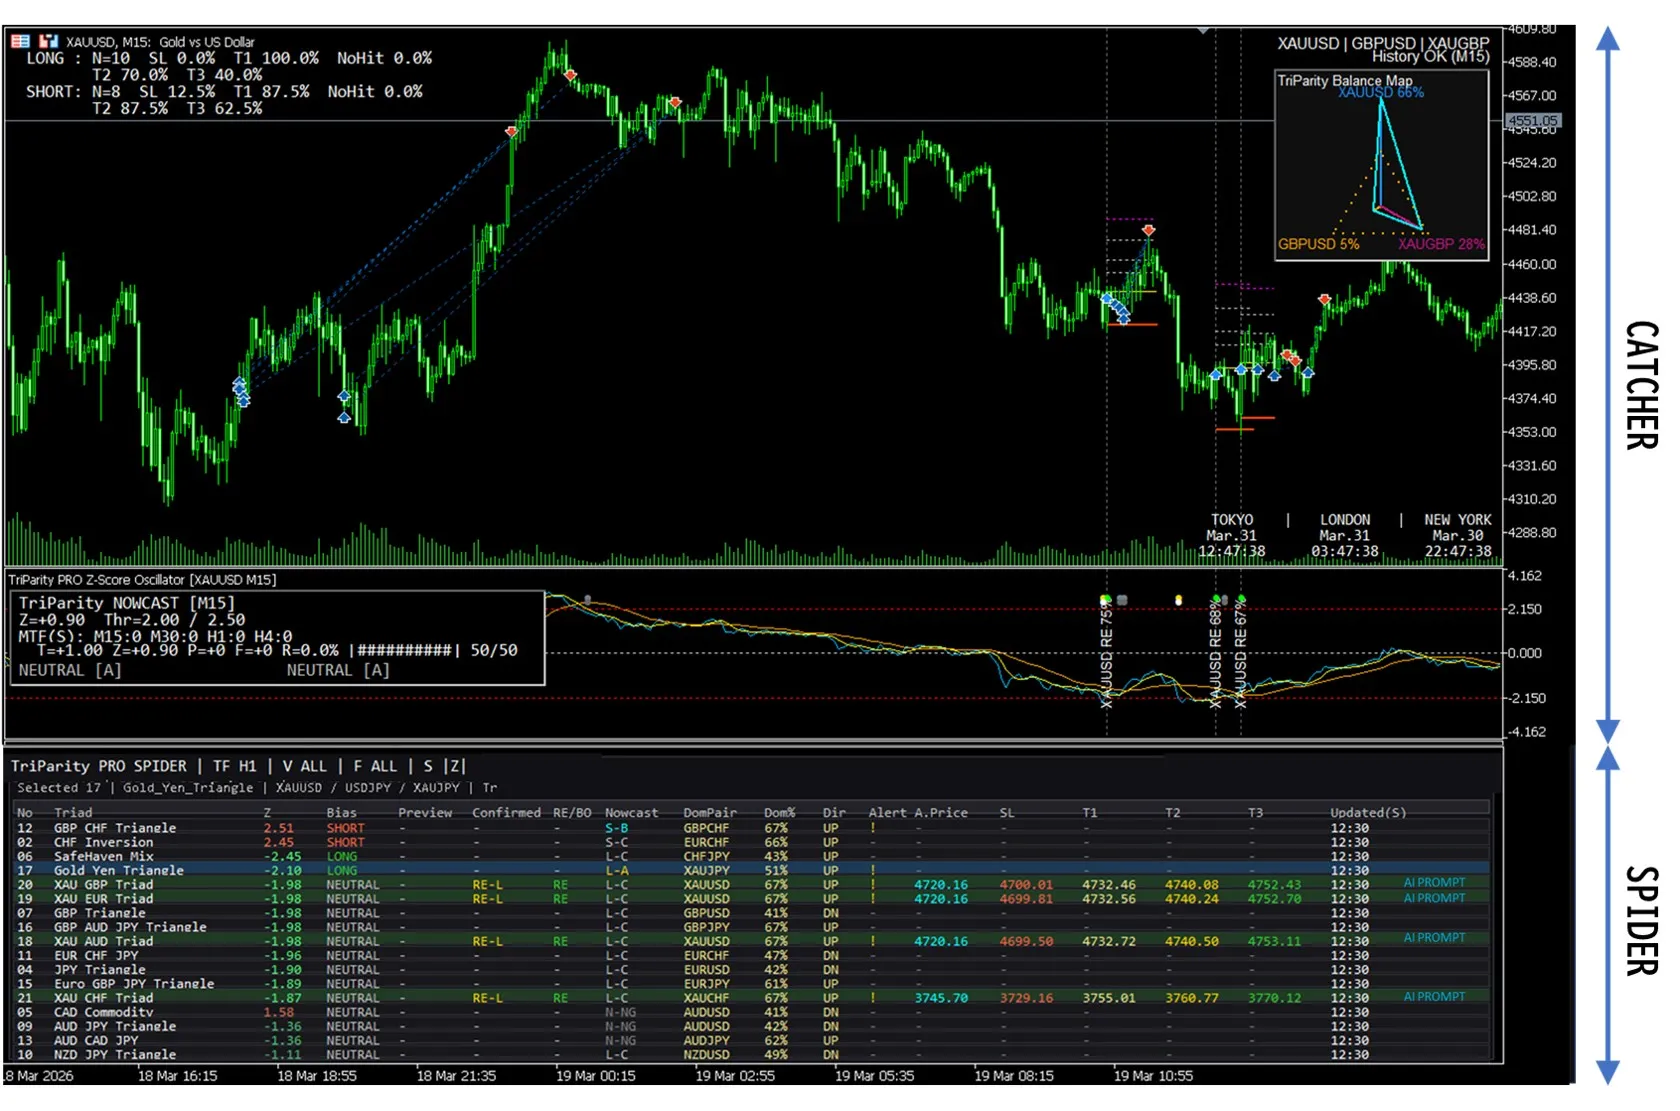
Task: Open AI PROMPT for XAU GBP Triad
Action: [x=1434, y=883]
